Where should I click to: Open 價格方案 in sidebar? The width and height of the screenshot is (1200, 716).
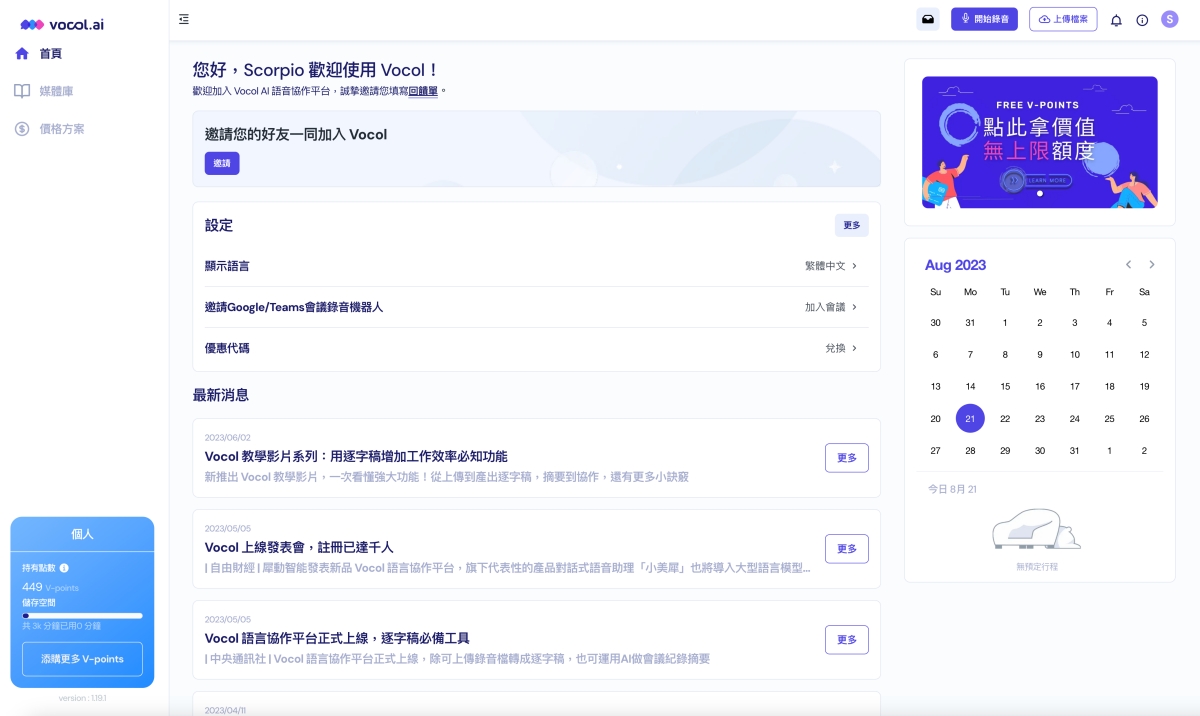coord(62,129)
